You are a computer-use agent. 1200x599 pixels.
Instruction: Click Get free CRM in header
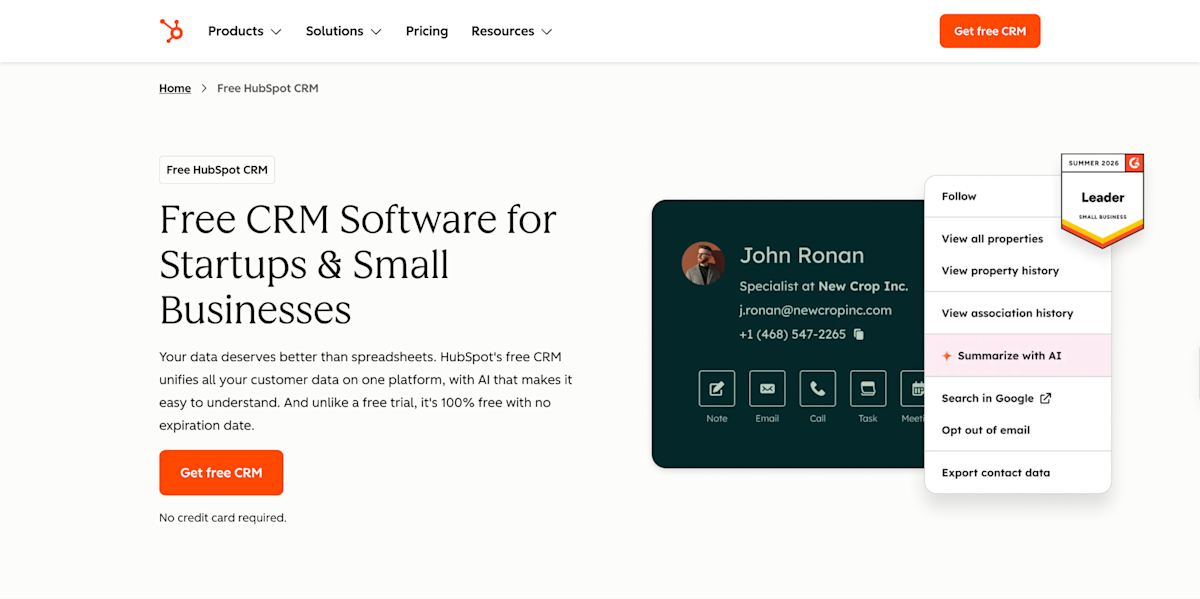pos(990,31)
